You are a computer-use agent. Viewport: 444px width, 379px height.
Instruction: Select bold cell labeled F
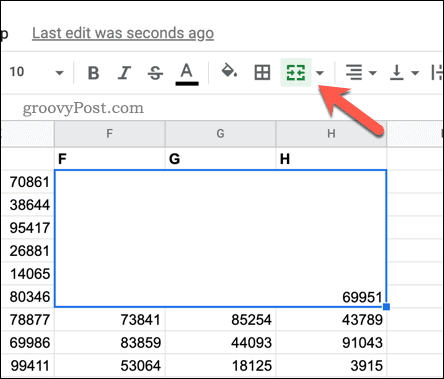[109, 159]
